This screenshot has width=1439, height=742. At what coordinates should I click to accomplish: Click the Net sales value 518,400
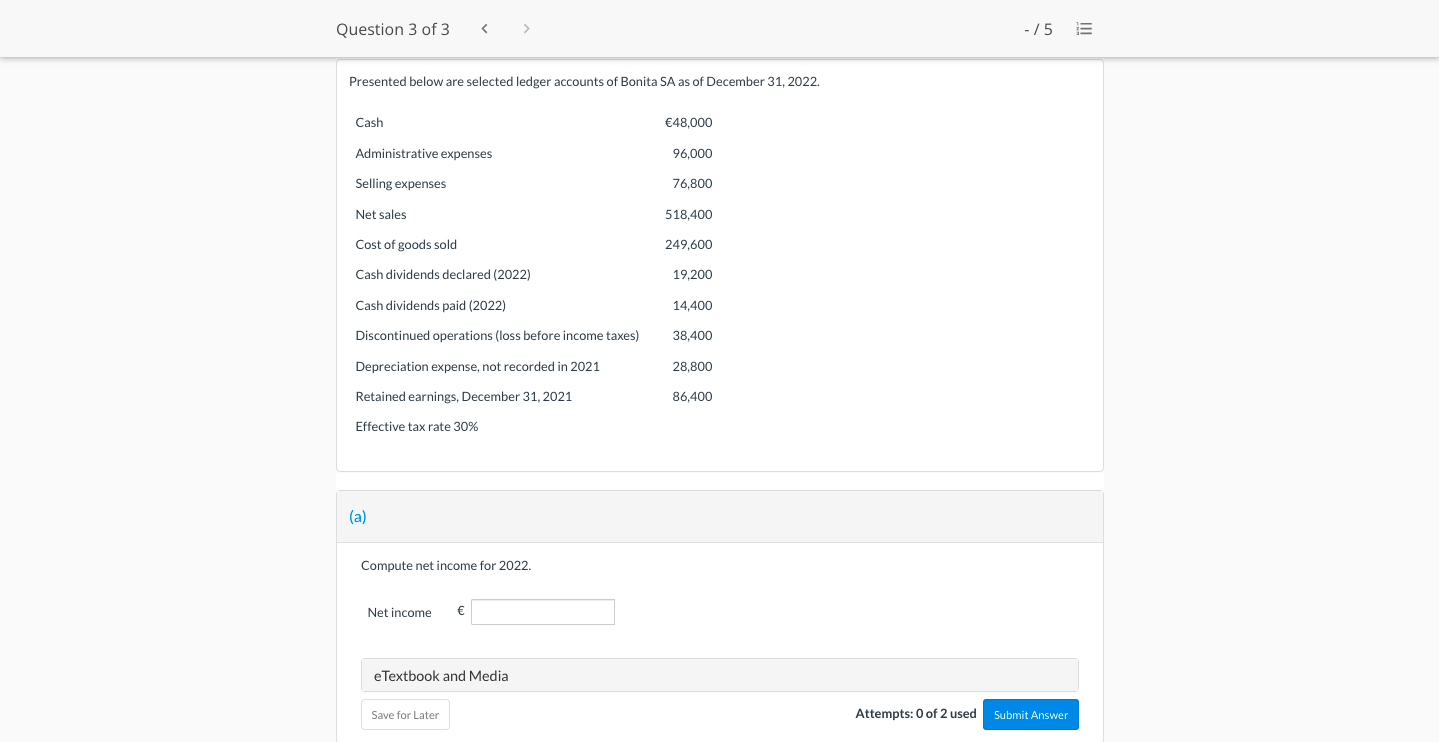click(688, 214)
